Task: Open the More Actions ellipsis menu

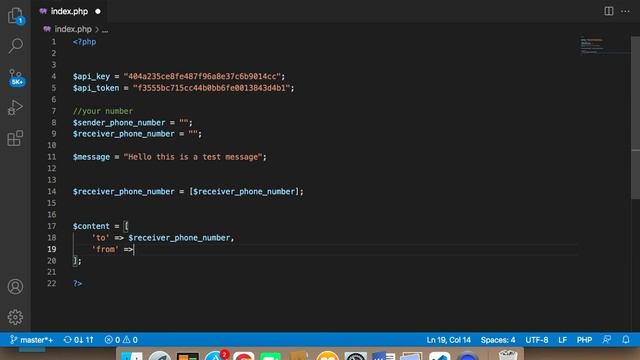Action: [625, 11]
